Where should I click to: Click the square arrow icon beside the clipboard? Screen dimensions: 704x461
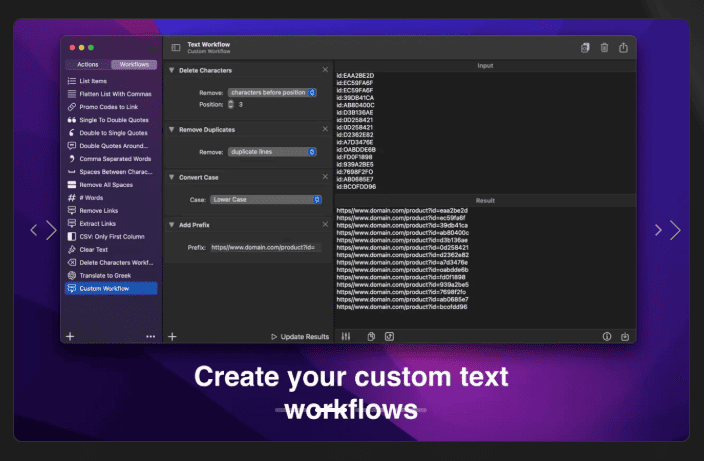coord(389,337)
